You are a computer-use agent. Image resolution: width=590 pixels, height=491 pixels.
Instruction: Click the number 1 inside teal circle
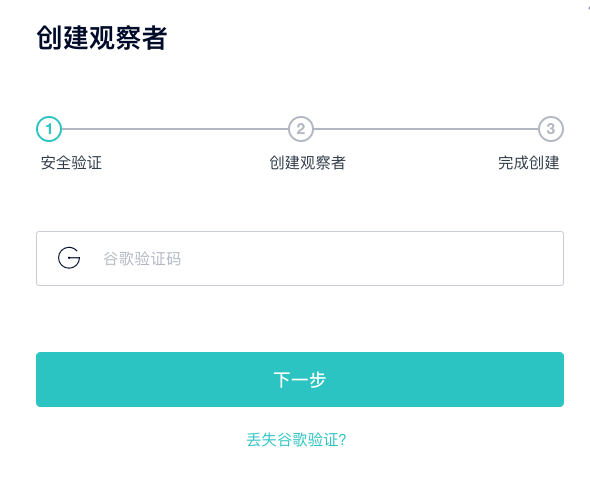pyautogui.click(x=49, y=129)
